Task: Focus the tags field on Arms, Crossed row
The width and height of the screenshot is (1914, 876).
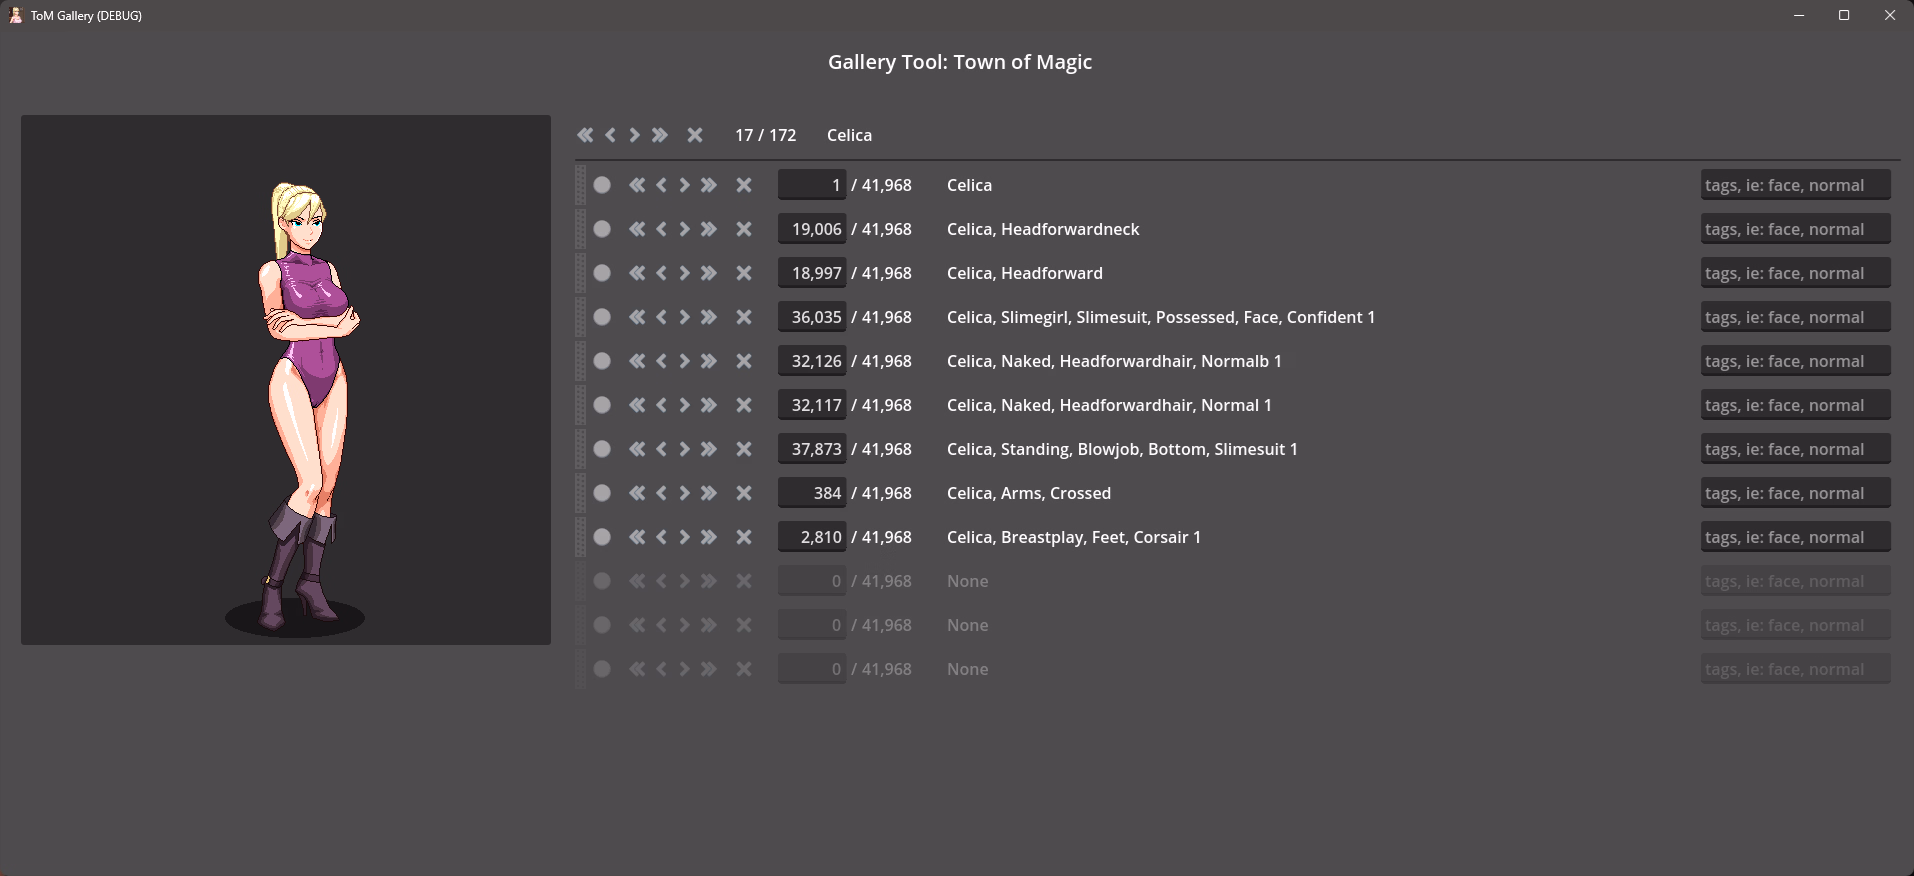Action: coord(1795,493)
